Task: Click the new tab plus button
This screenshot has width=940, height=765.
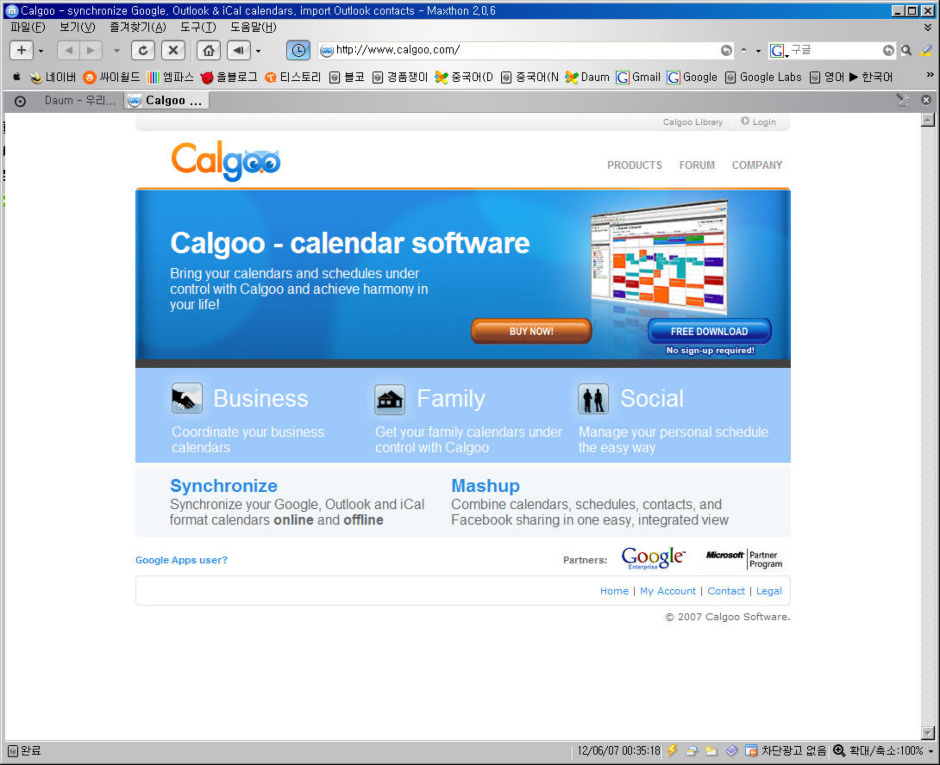Action: tap(21, 50)
